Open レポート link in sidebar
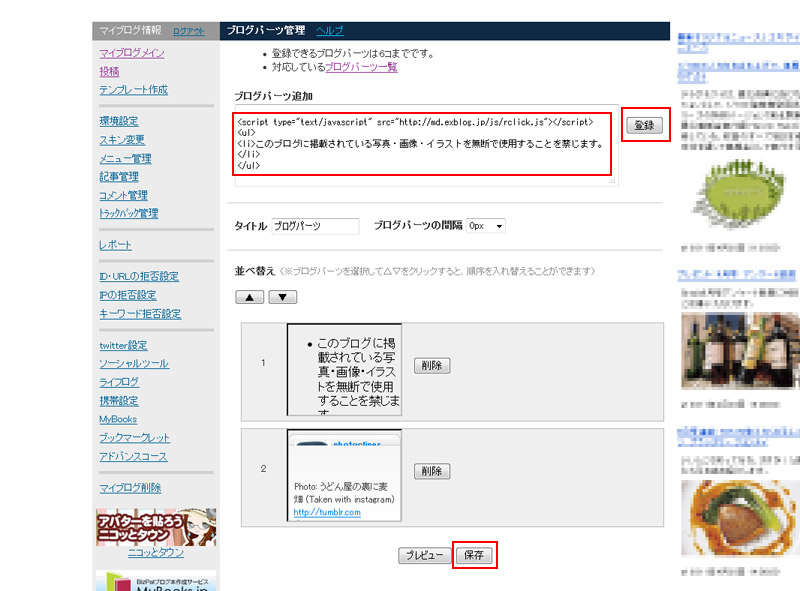Image resolution: width=800 pixels, height=591 pixels. (x=115, y=244)
